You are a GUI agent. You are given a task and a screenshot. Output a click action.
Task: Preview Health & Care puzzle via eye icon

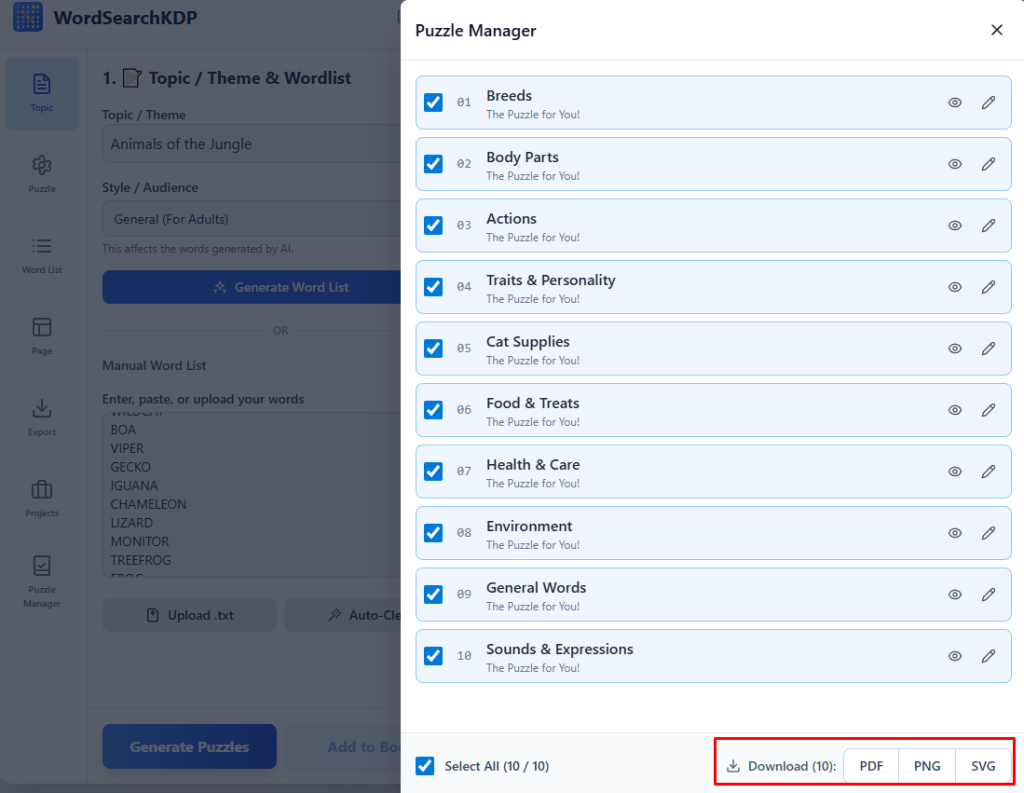click(x=955, y=471)
